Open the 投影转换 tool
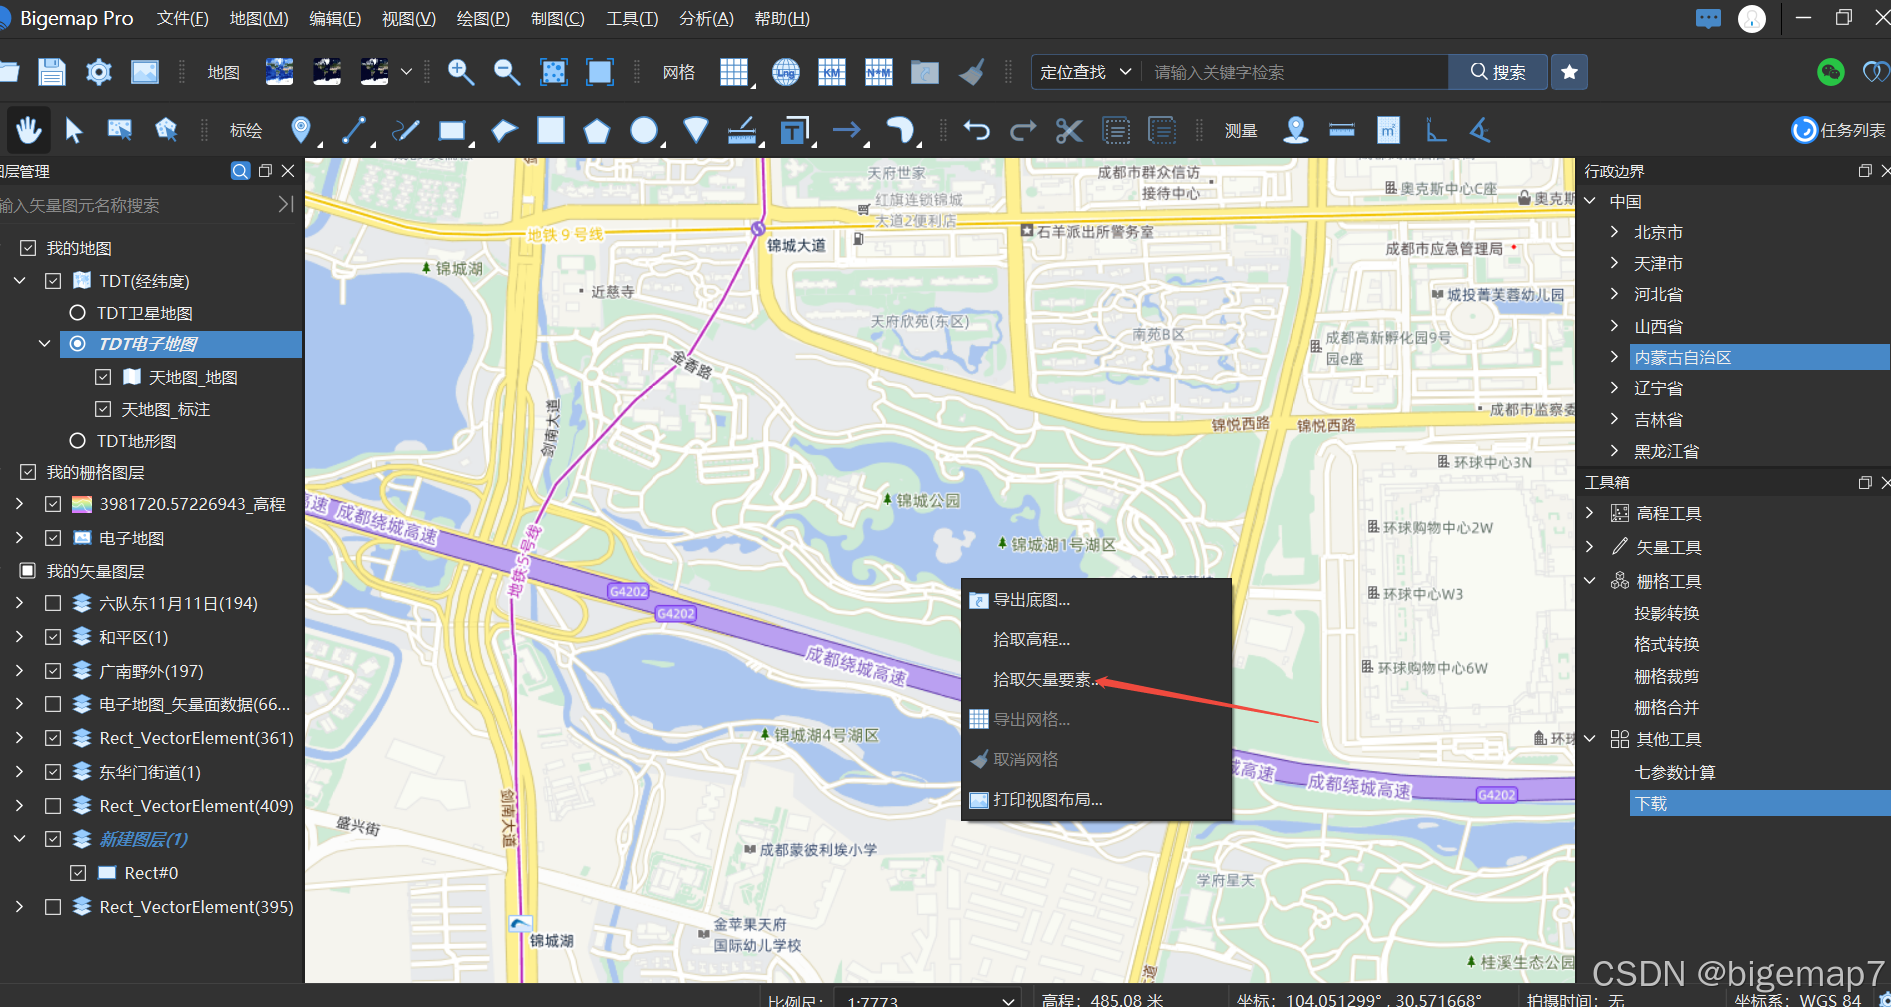Screen dimensions: 1891x1007 click(x=1666, y=613)
